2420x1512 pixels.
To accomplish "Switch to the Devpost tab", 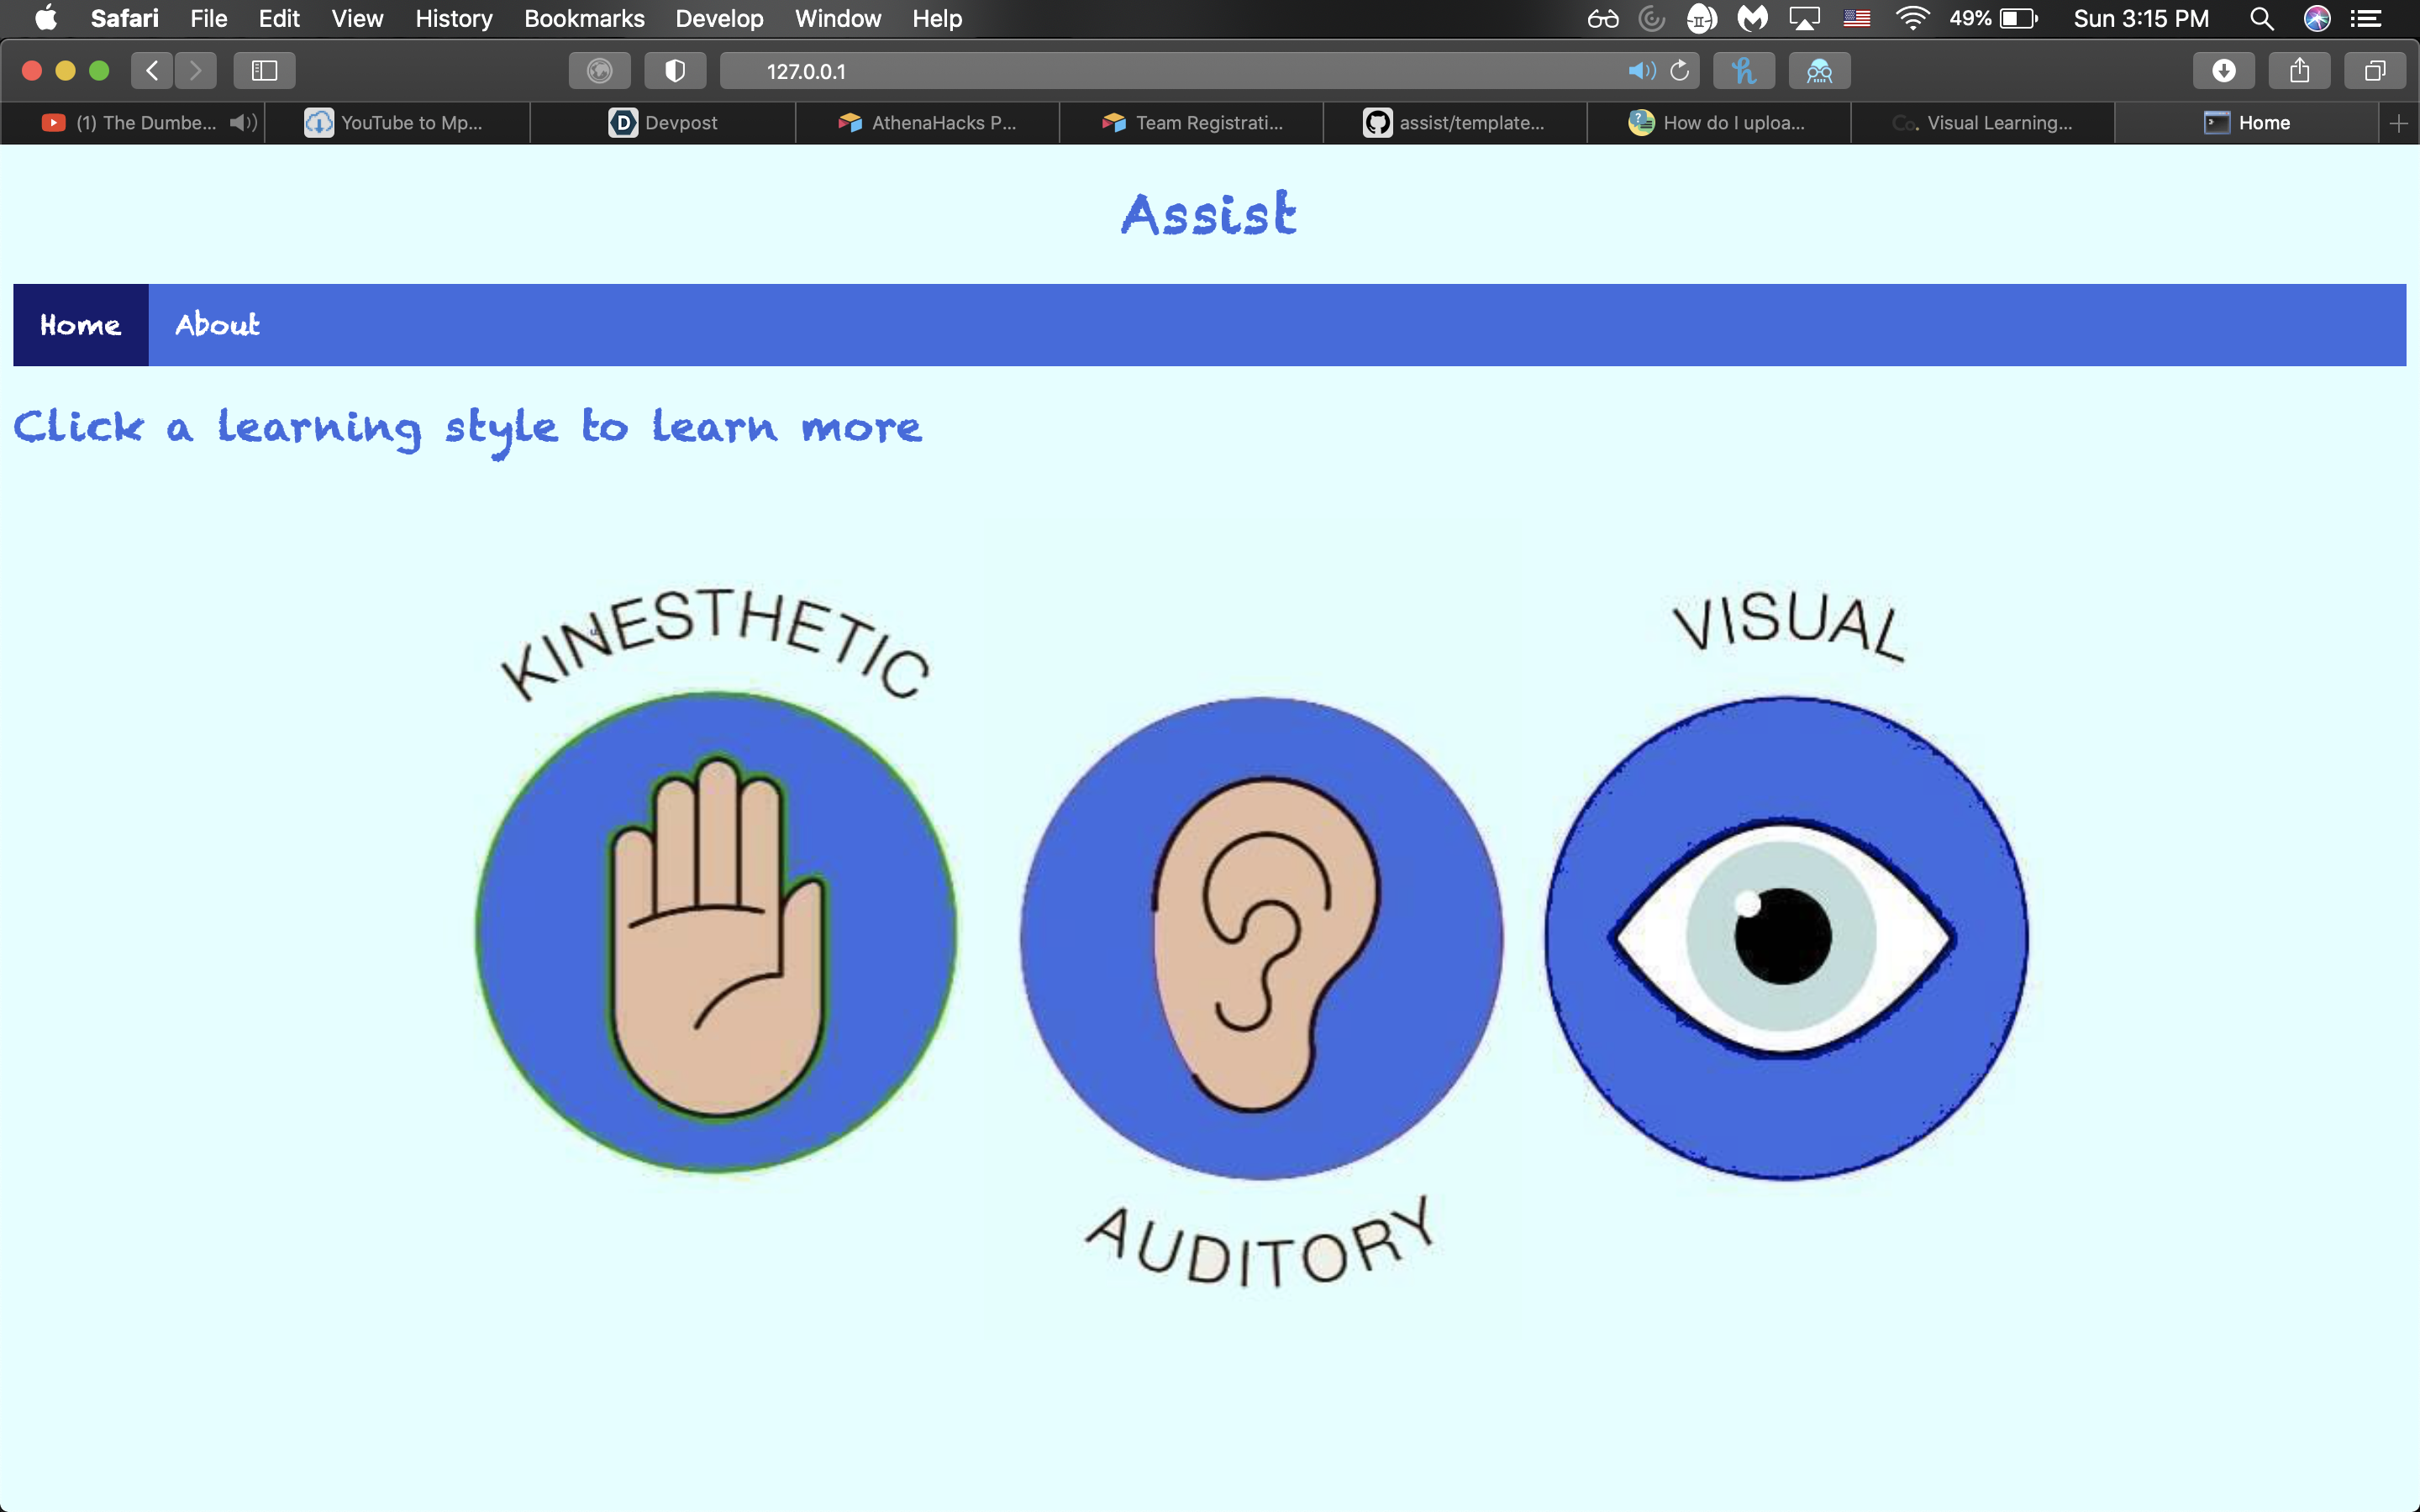I will click(x=663, y=123).
